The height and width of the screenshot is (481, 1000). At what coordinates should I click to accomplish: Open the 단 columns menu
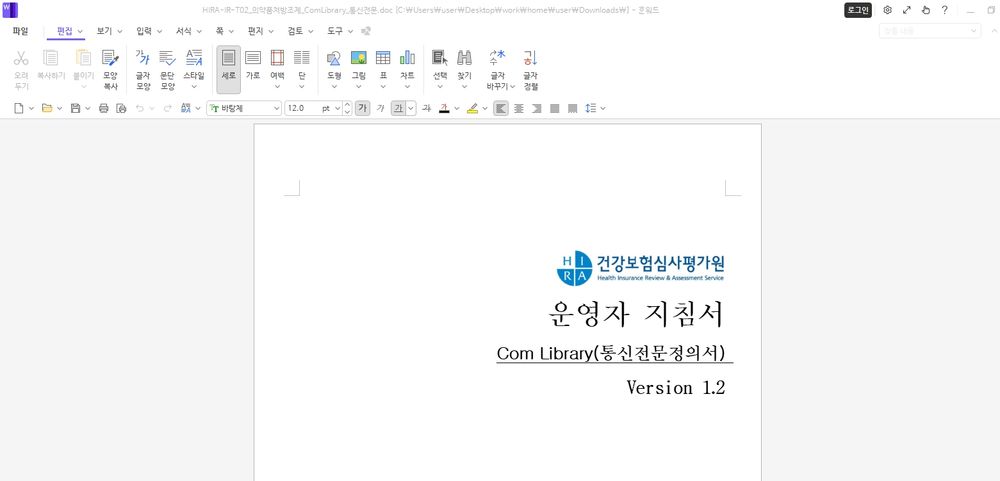302,70
